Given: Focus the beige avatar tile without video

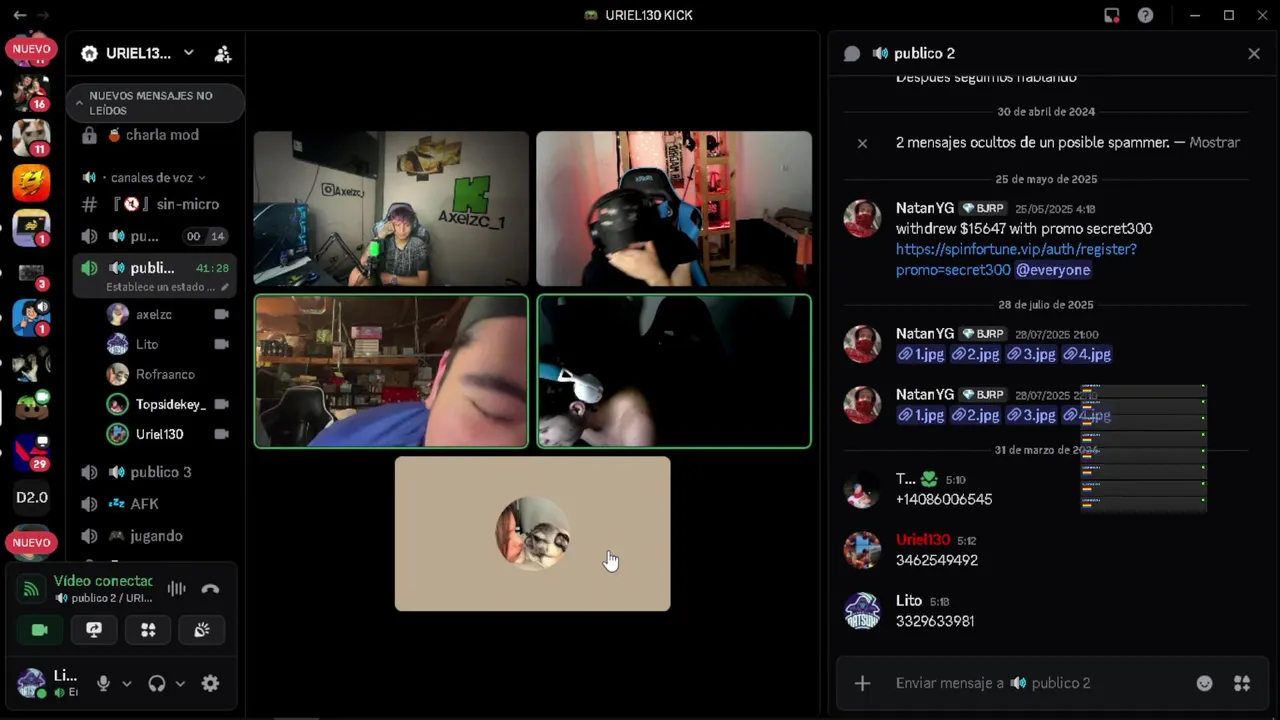Looking at the screenshot, I should click(533, 534).
